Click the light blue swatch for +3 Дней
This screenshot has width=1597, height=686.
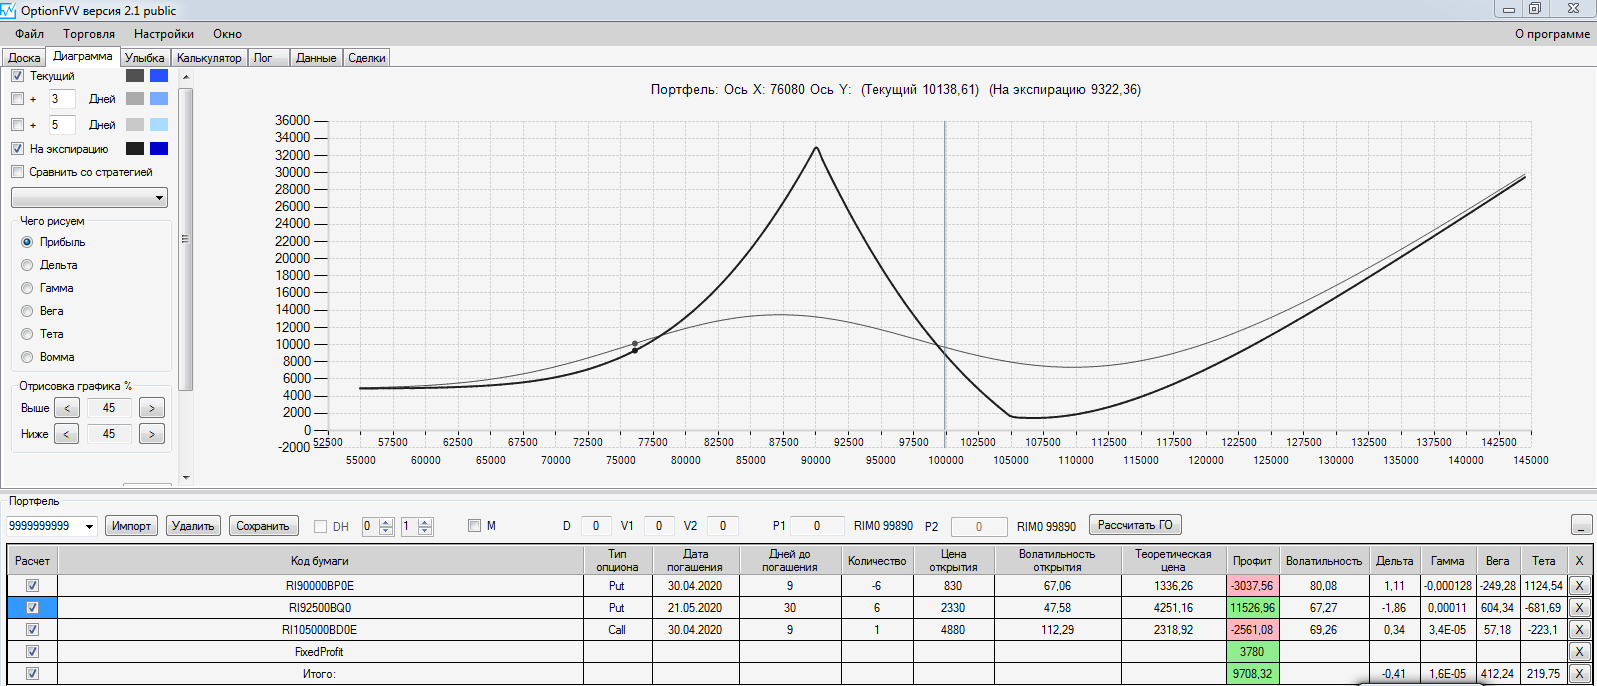159,99
